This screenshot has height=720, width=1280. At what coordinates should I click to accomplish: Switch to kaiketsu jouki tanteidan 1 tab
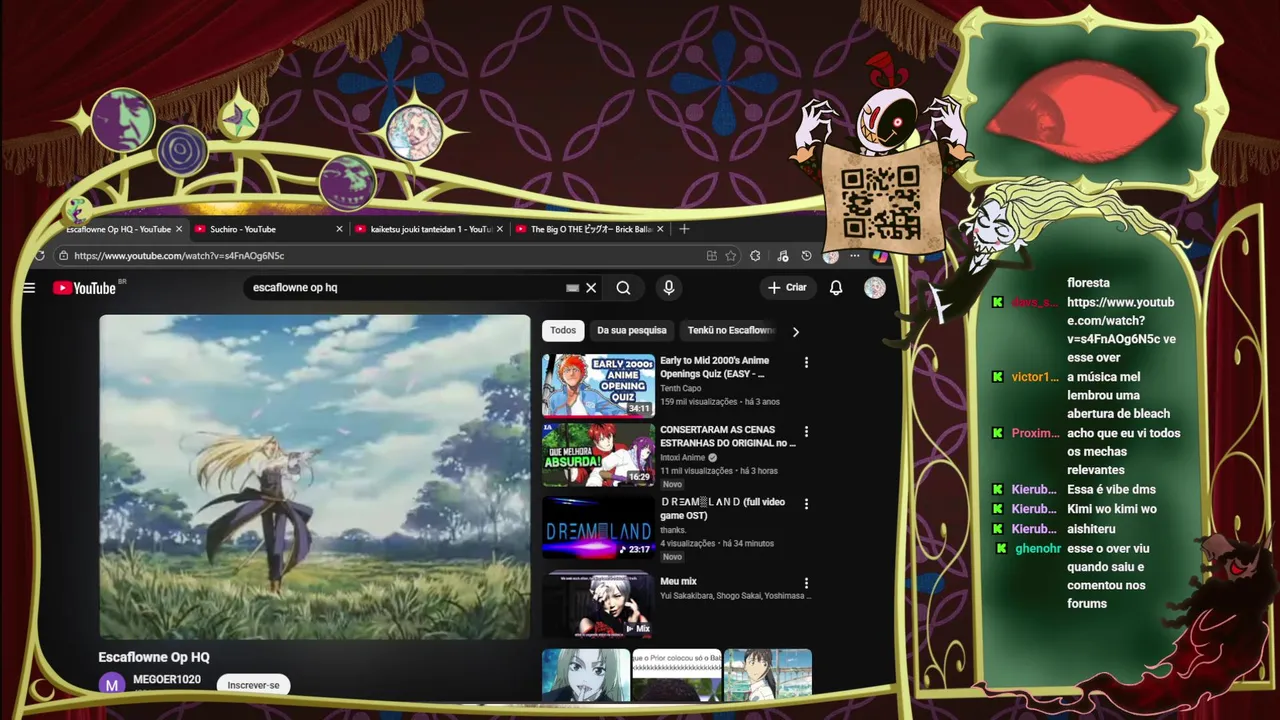coord(428,229)
